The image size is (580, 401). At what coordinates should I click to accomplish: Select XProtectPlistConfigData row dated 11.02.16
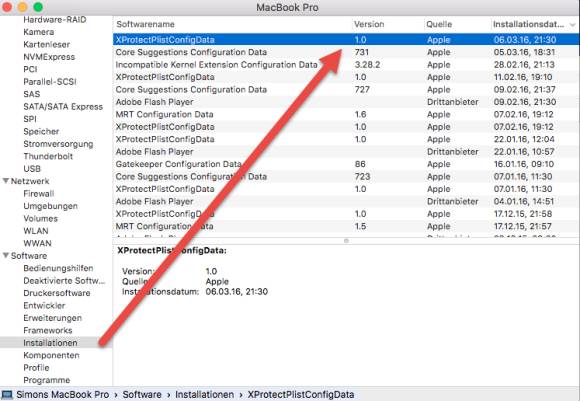click(346, 77)
